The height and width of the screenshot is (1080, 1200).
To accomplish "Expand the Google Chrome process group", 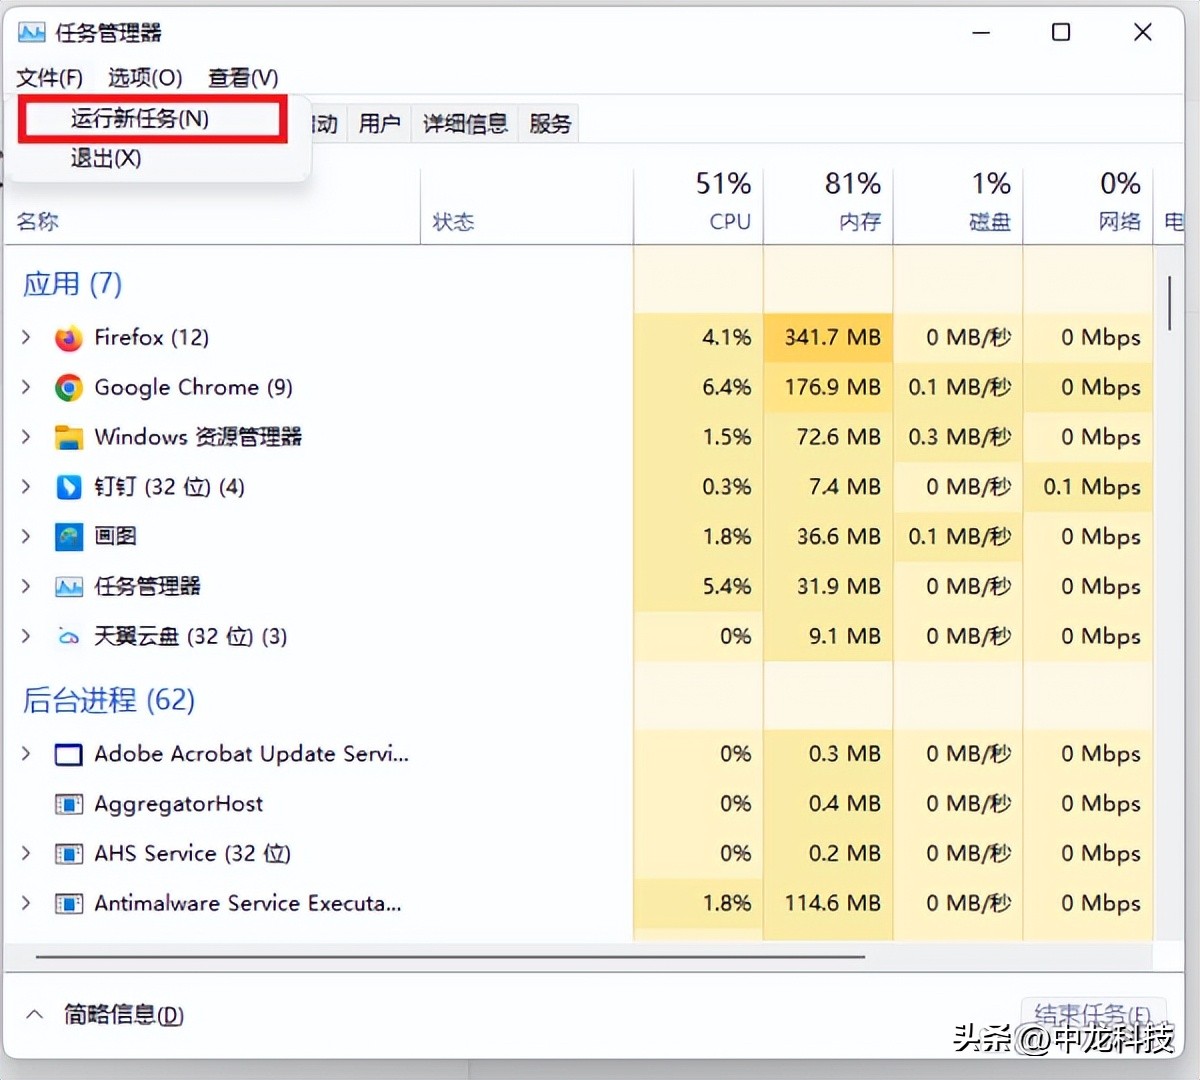I will [x=26, y=387].
